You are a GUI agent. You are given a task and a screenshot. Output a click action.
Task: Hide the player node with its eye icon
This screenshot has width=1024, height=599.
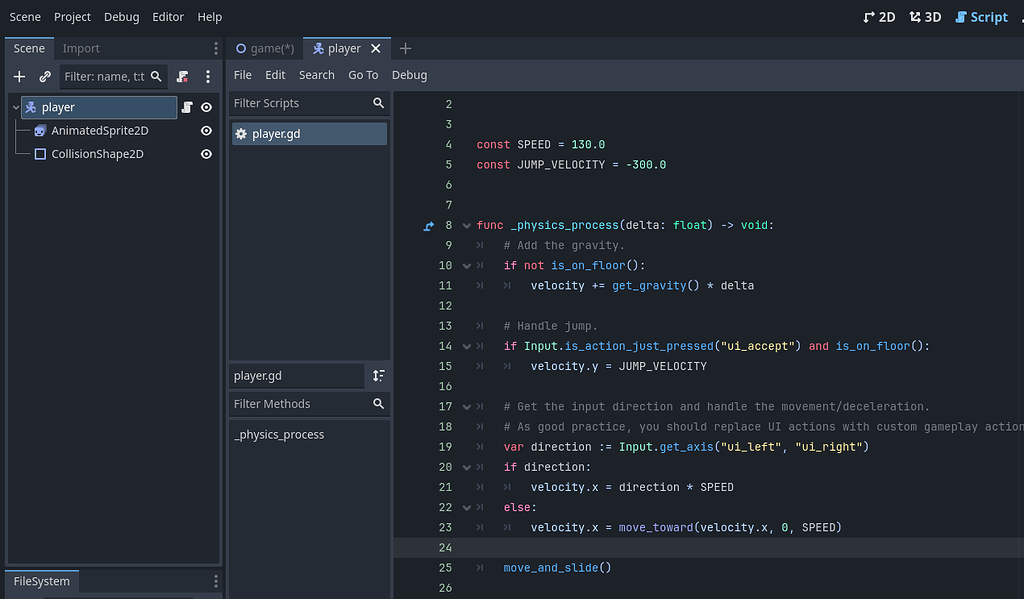tap(206, 107)
